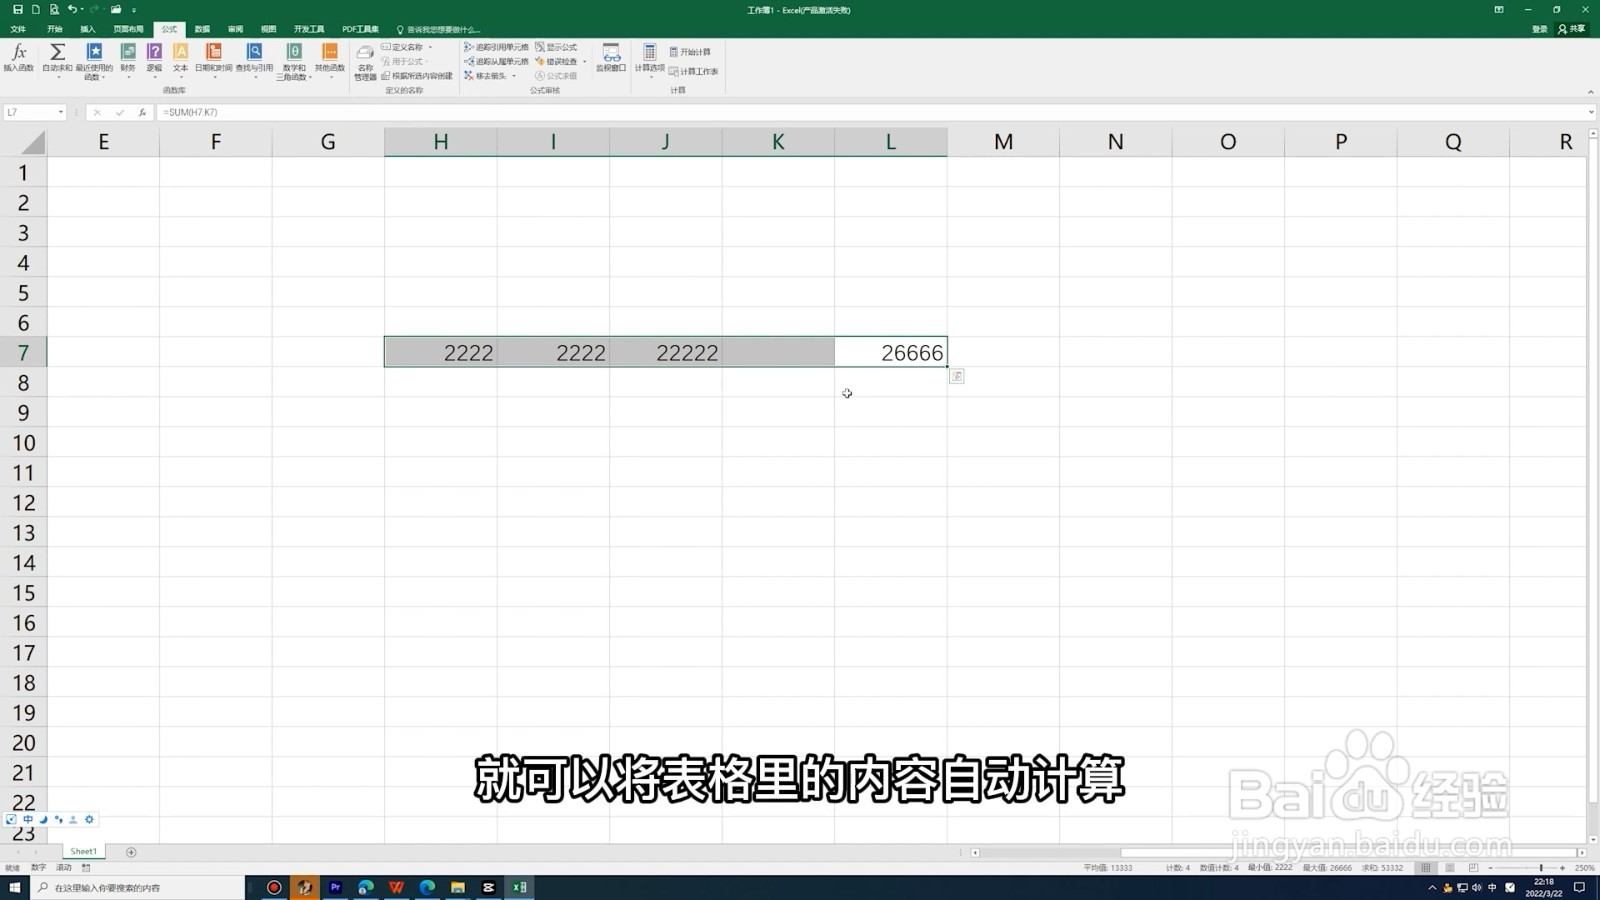Click the Select All corner triangle
Viewport: 1600px width, 900px height.
coord(33,143)
